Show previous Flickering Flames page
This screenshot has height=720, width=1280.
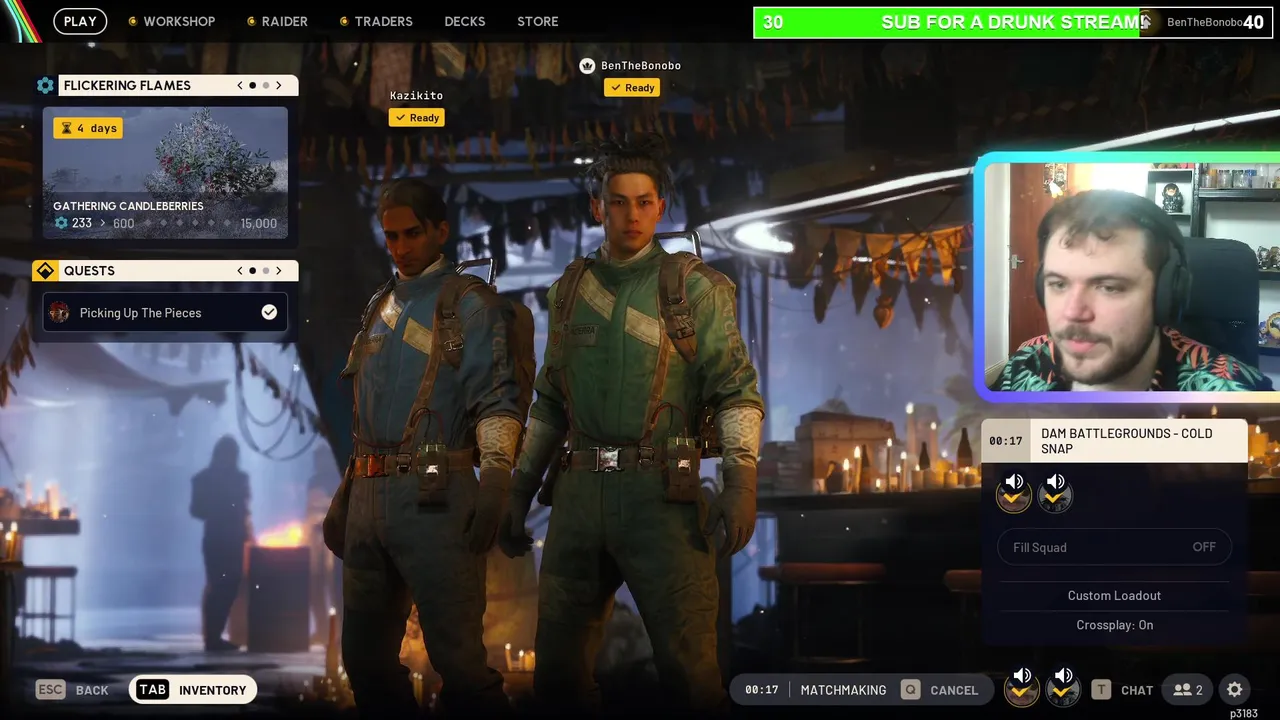[x=240, y=86]
